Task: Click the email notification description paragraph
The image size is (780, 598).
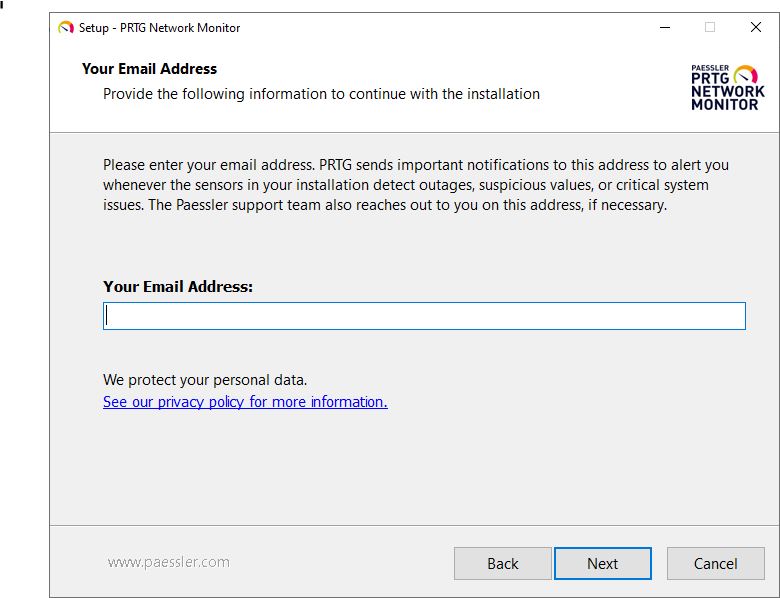Action: point(416,185)
